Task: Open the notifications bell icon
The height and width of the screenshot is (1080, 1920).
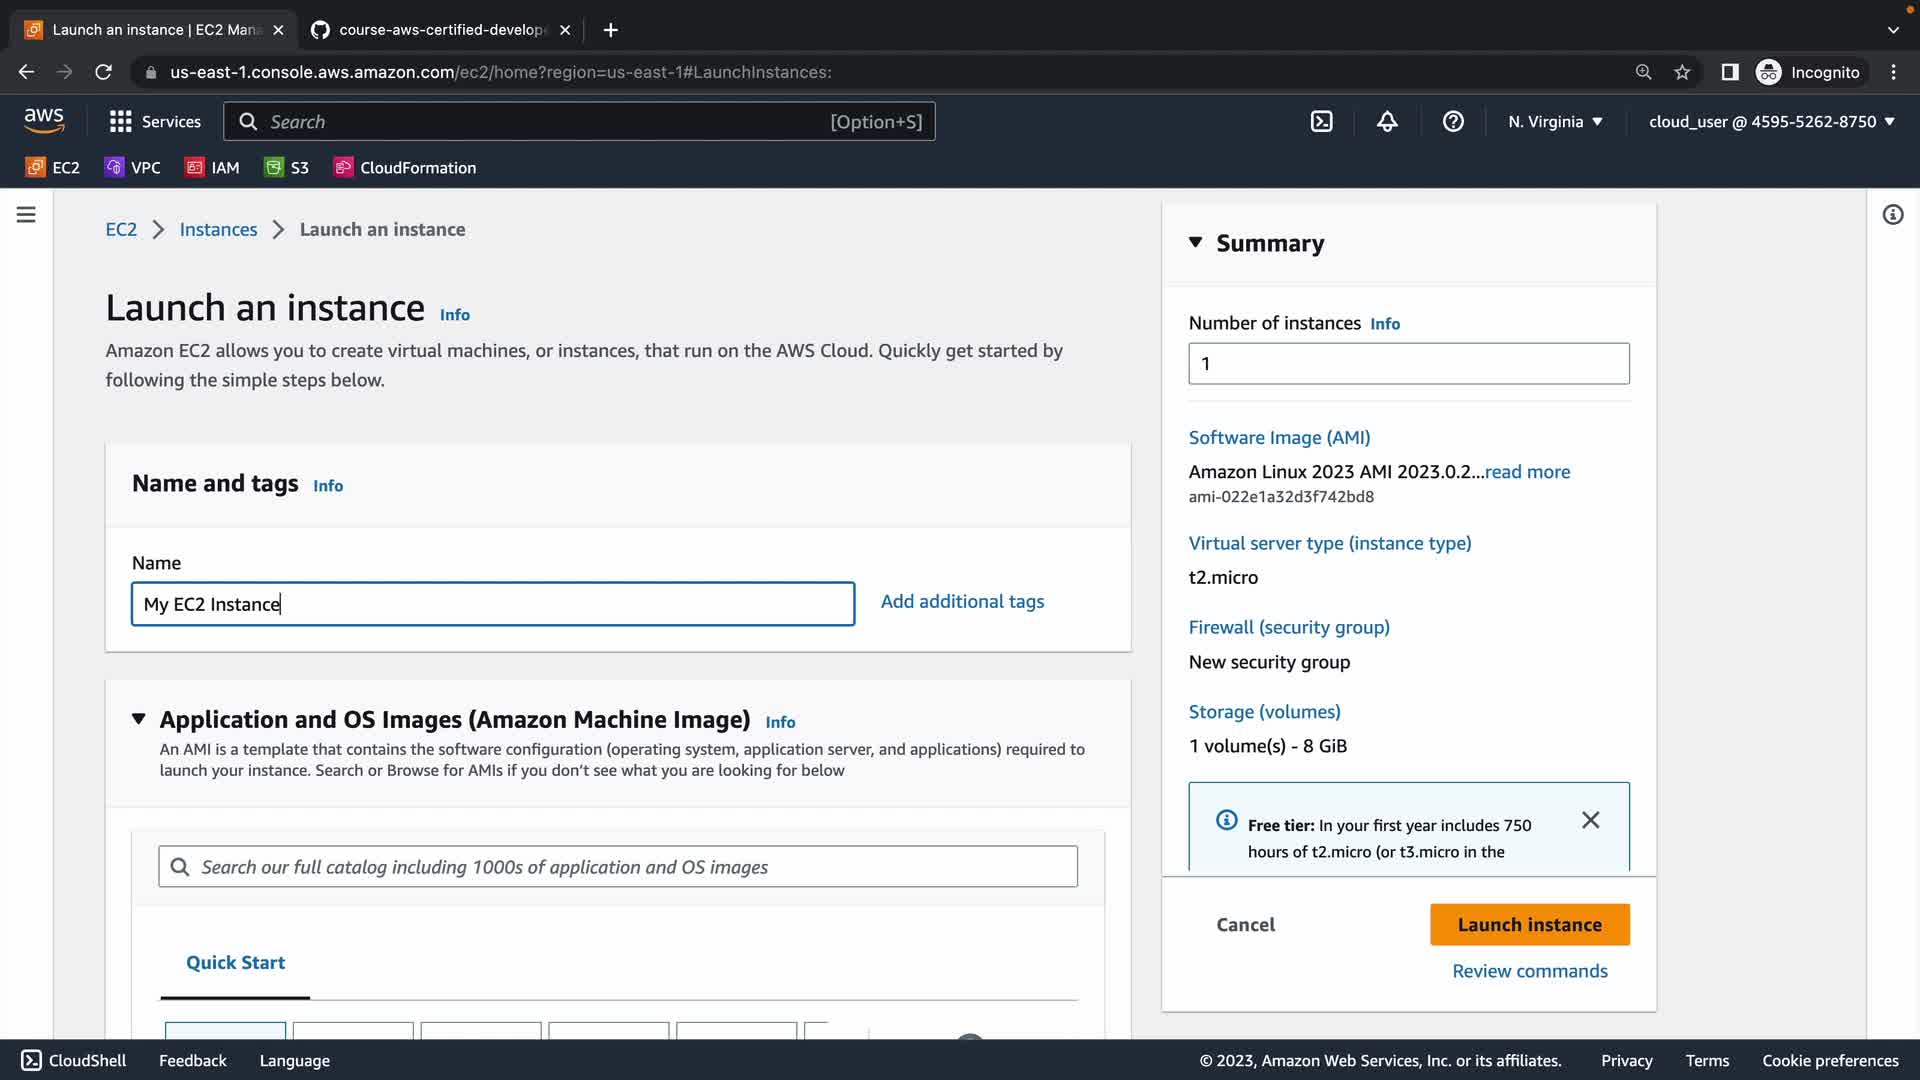Action: [x=1387, y=122]
